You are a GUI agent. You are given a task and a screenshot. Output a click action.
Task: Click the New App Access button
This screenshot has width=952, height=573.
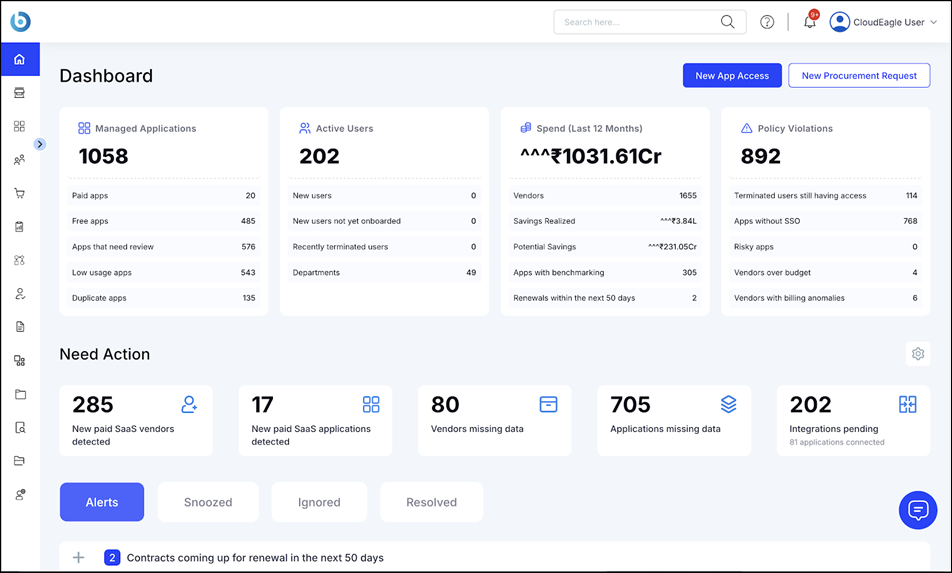(732, 76)
